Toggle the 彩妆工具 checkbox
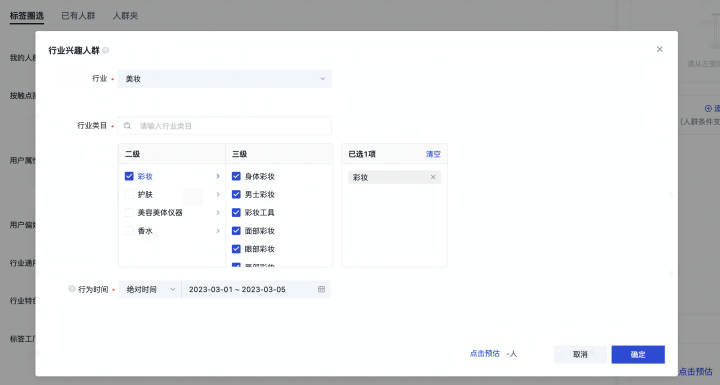Image resolution: width=720 pixels, height=385 pixels. pyautogui.click(x=236, y=212)
